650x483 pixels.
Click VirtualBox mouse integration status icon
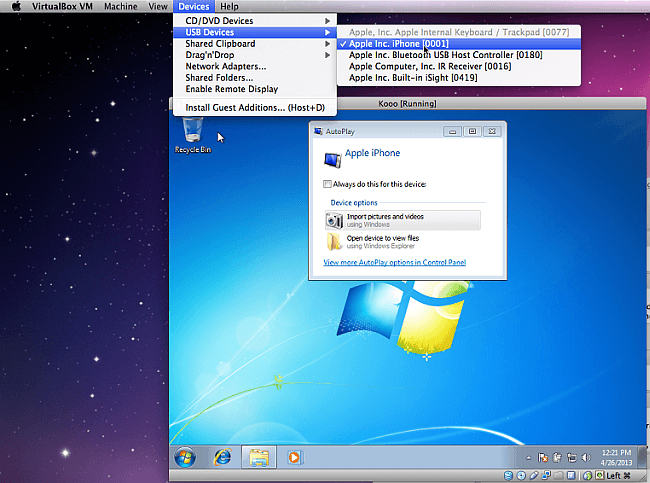587,476
